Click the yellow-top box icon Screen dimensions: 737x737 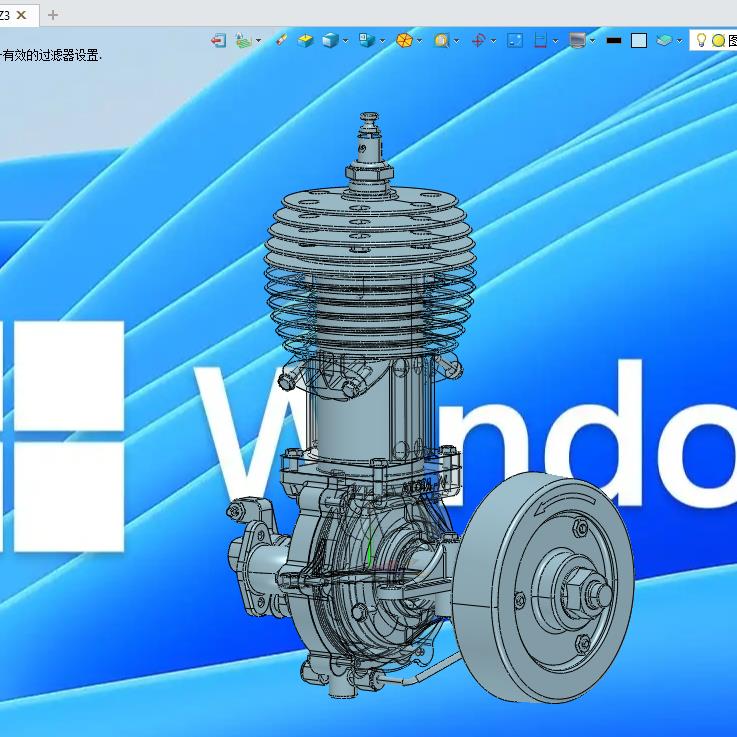coord(306,40)
